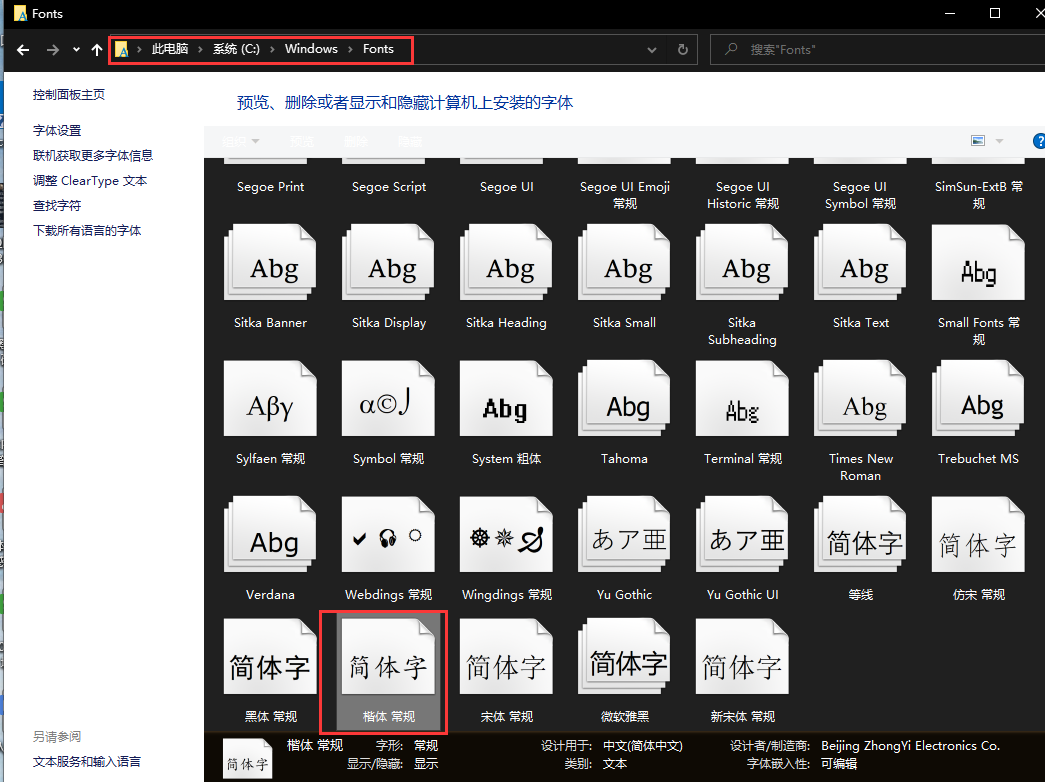The height and width of the screenshot is (782, 1045).
Task: Expand the chevron after Windows in the path
Action: tap(351, 49)
